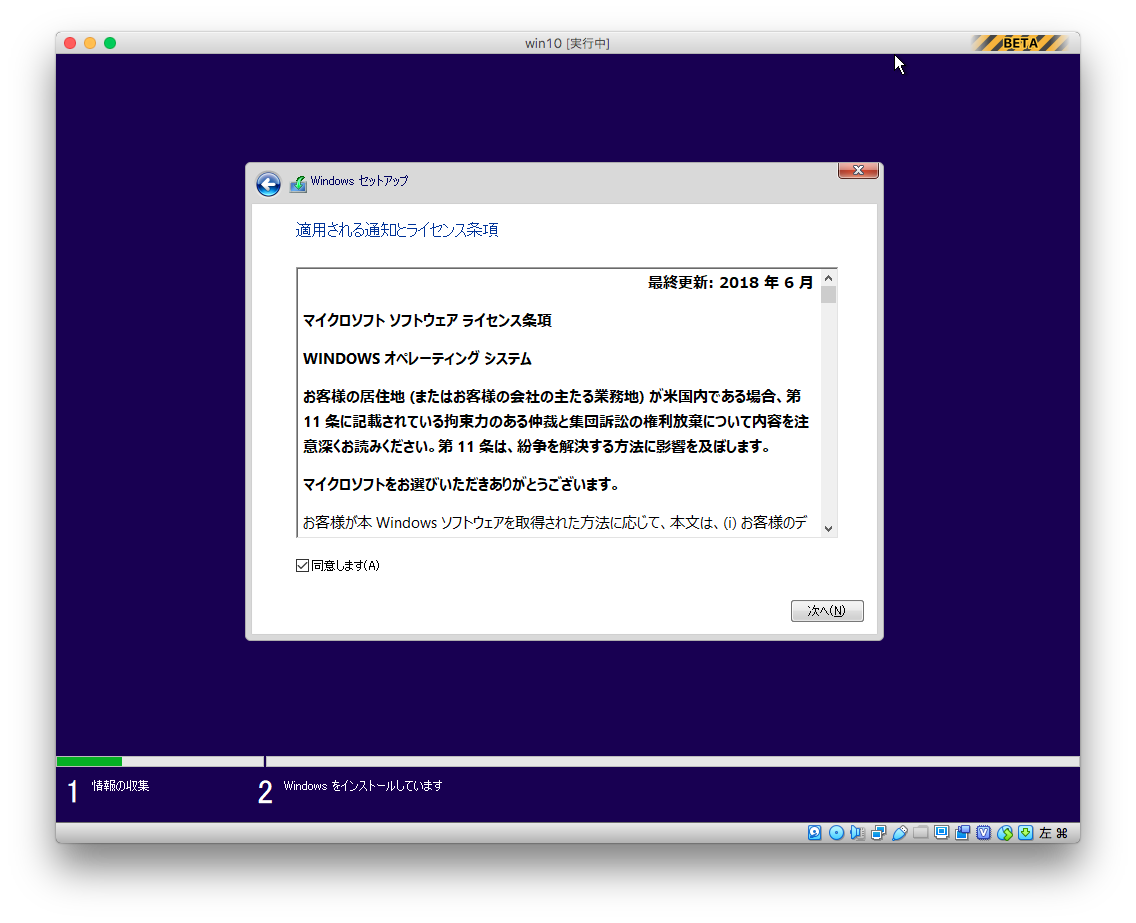Open the optical disc drive icon menu
The image size is (1136, 923).
[x=836, y=832]
